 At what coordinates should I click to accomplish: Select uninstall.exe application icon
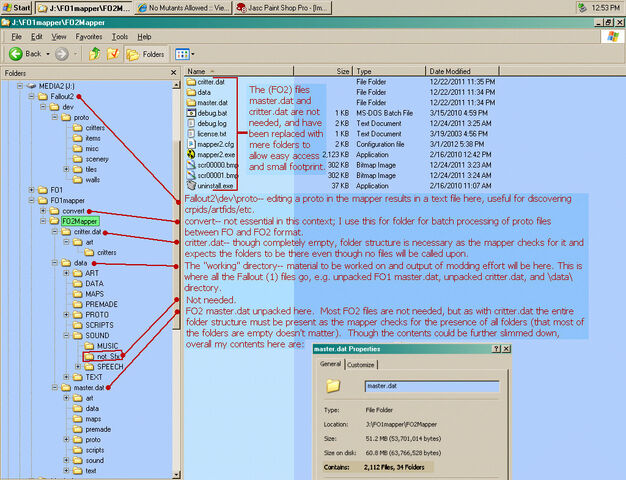pos(191,186)
